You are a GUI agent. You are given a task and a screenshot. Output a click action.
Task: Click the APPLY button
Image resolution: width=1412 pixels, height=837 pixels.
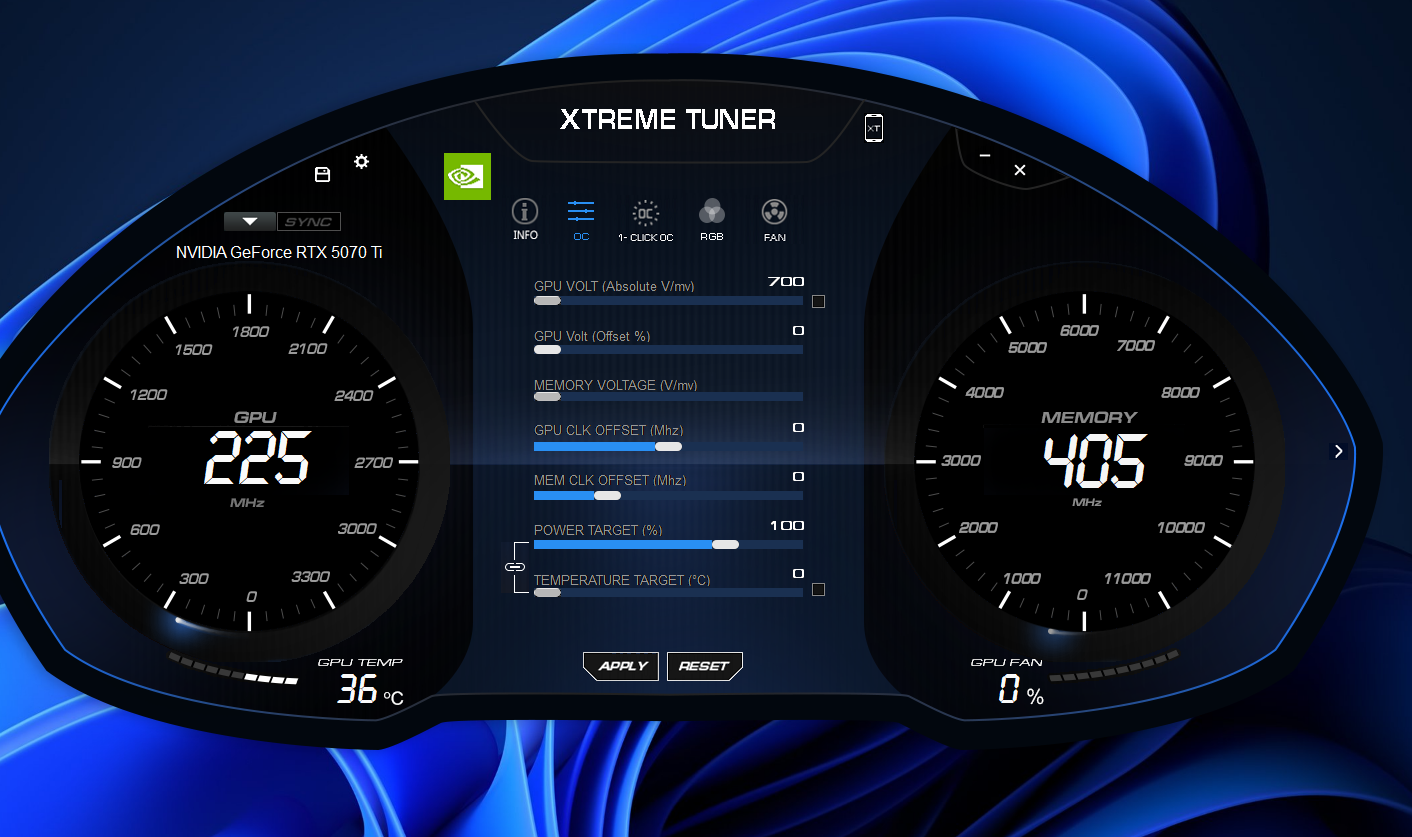pos(622,666)
